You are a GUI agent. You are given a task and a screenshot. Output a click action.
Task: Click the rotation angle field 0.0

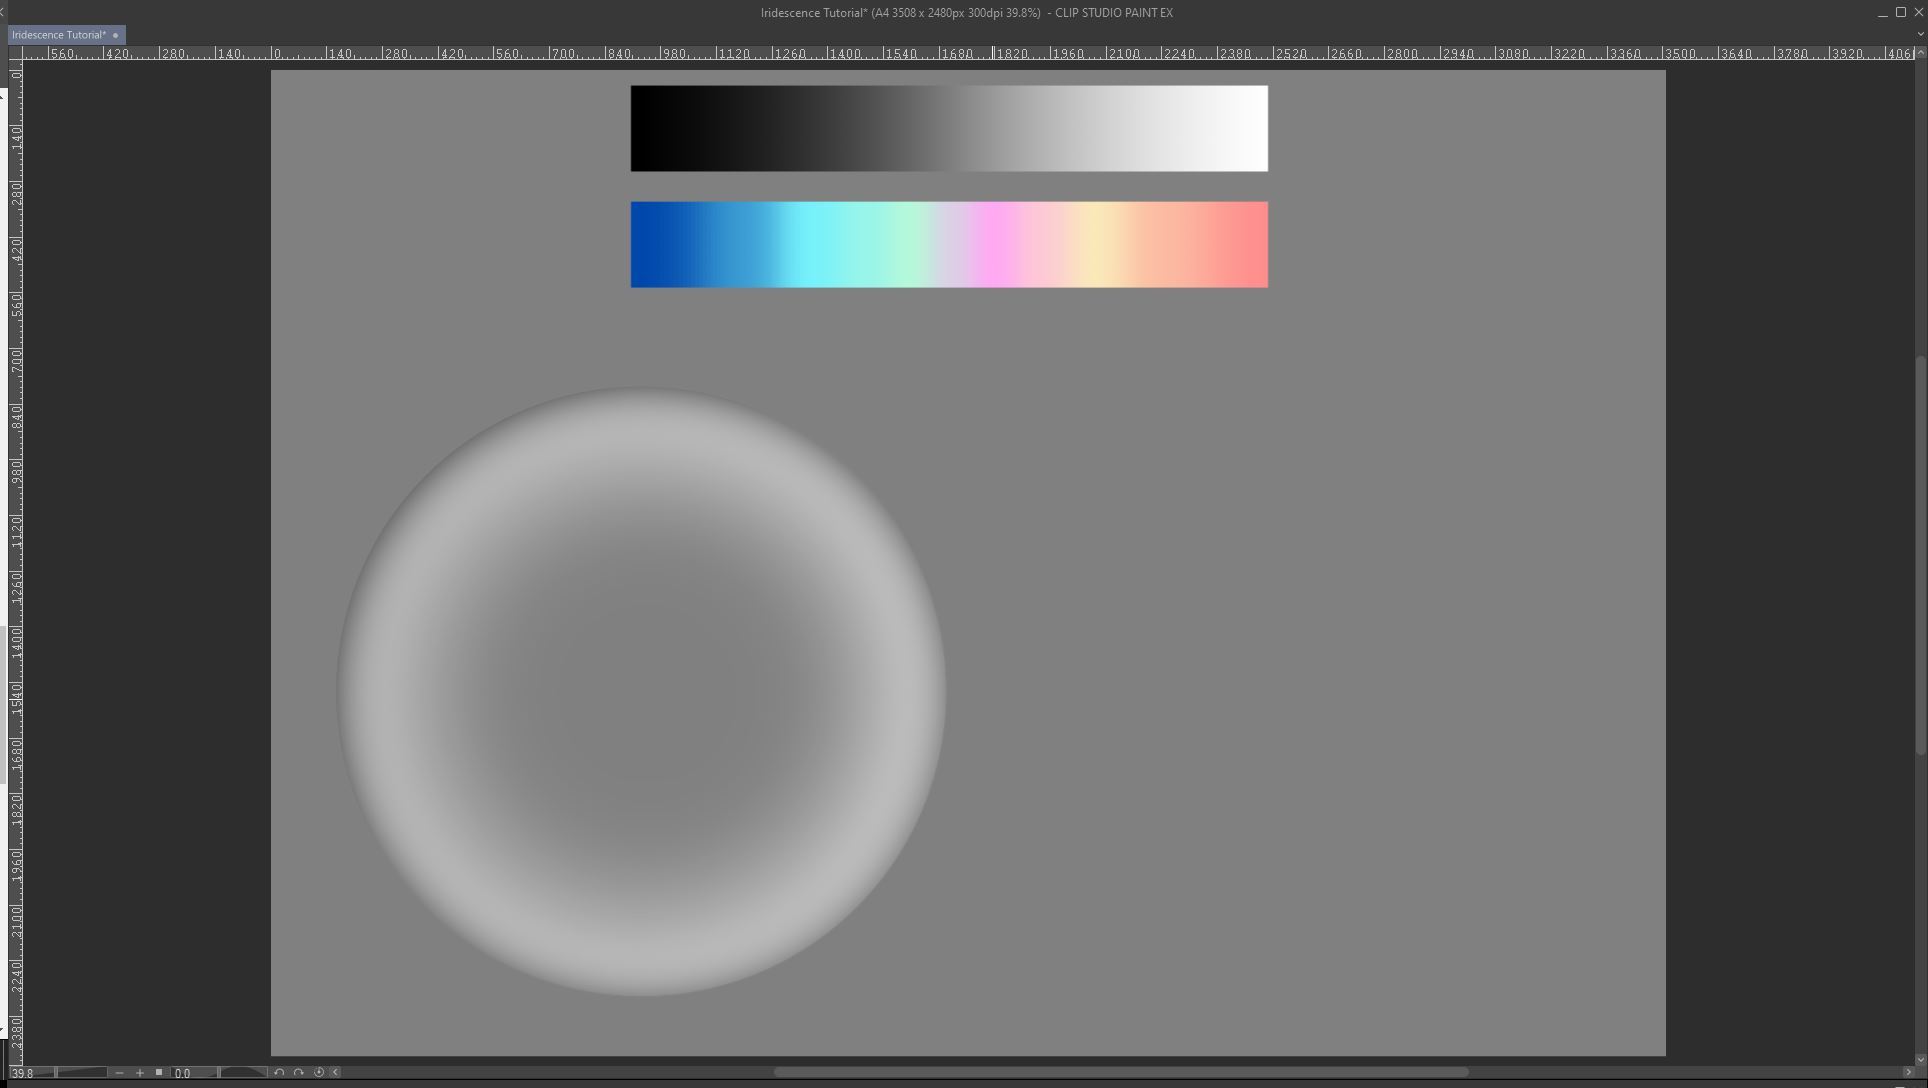[x=183, y=1073]
